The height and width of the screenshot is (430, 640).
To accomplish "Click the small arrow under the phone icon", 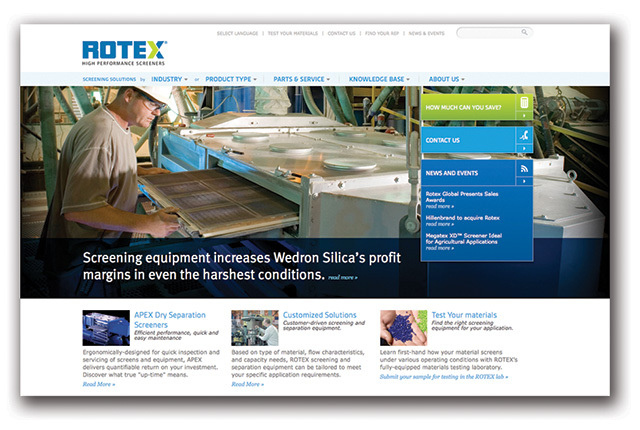I will click(525, 149).
